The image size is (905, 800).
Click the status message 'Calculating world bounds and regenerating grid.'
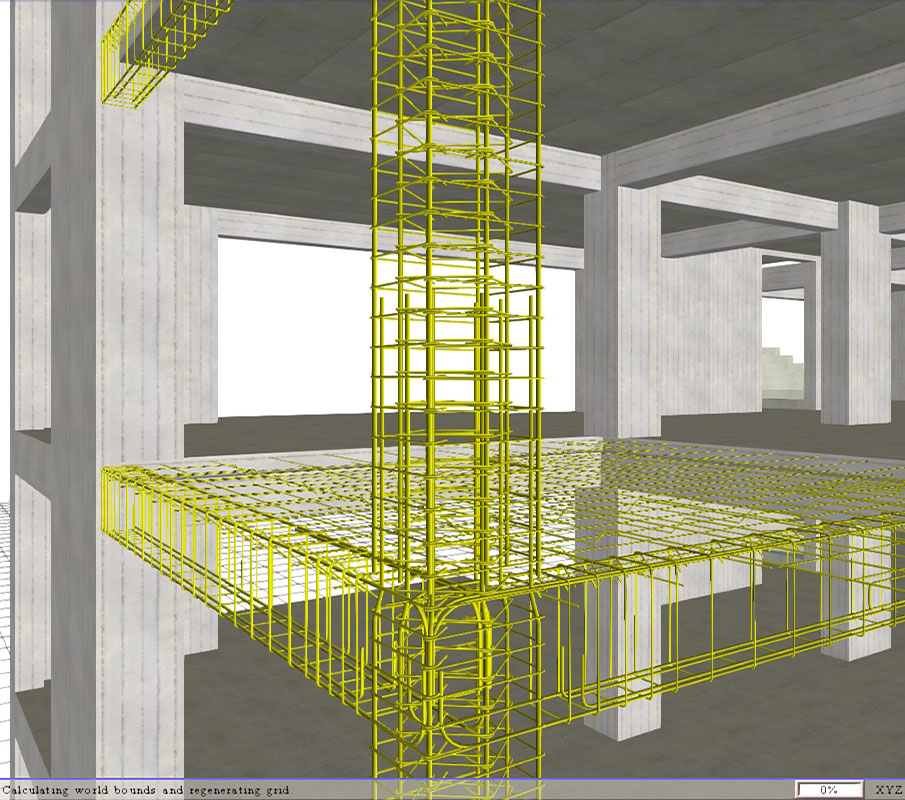147,790
